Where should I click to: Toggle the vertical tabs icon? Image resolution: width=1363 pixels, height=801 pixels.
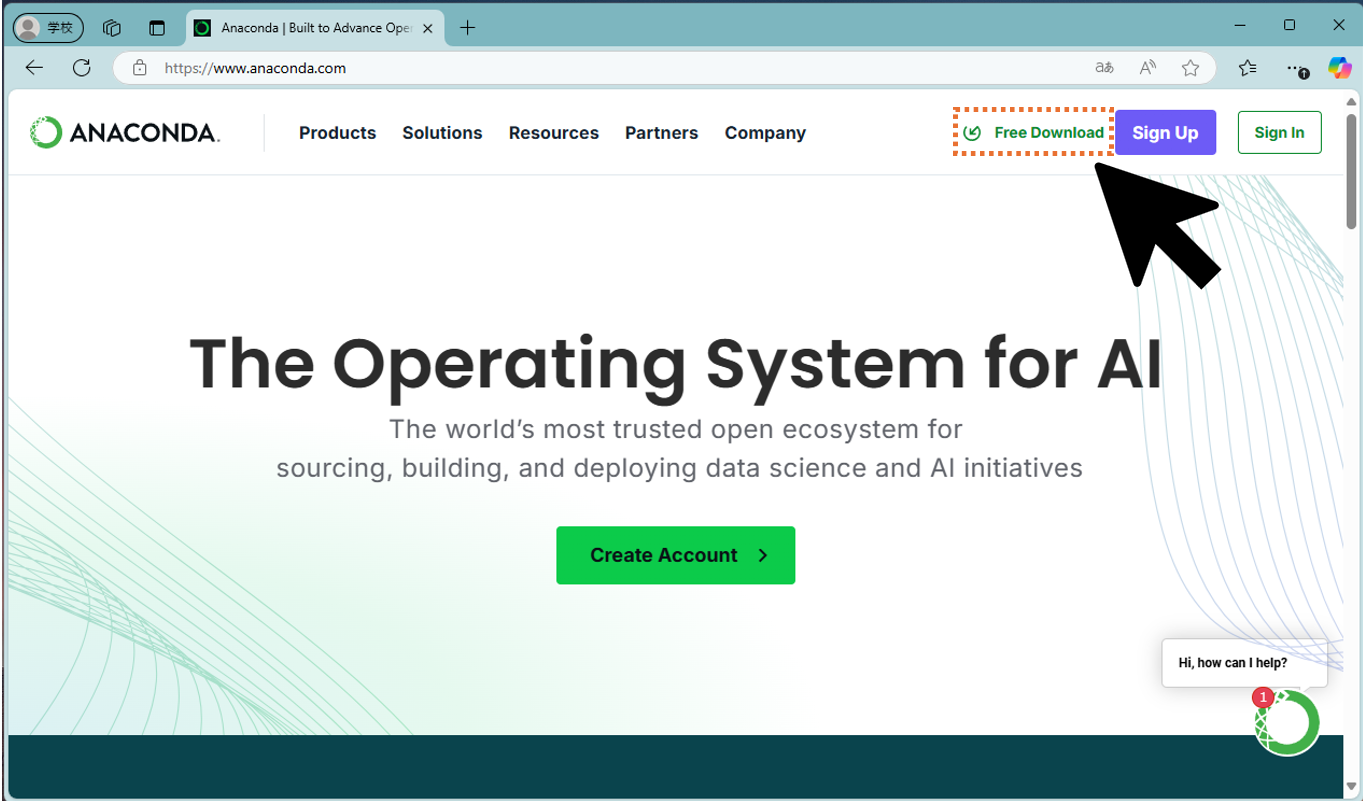[157, 28]
